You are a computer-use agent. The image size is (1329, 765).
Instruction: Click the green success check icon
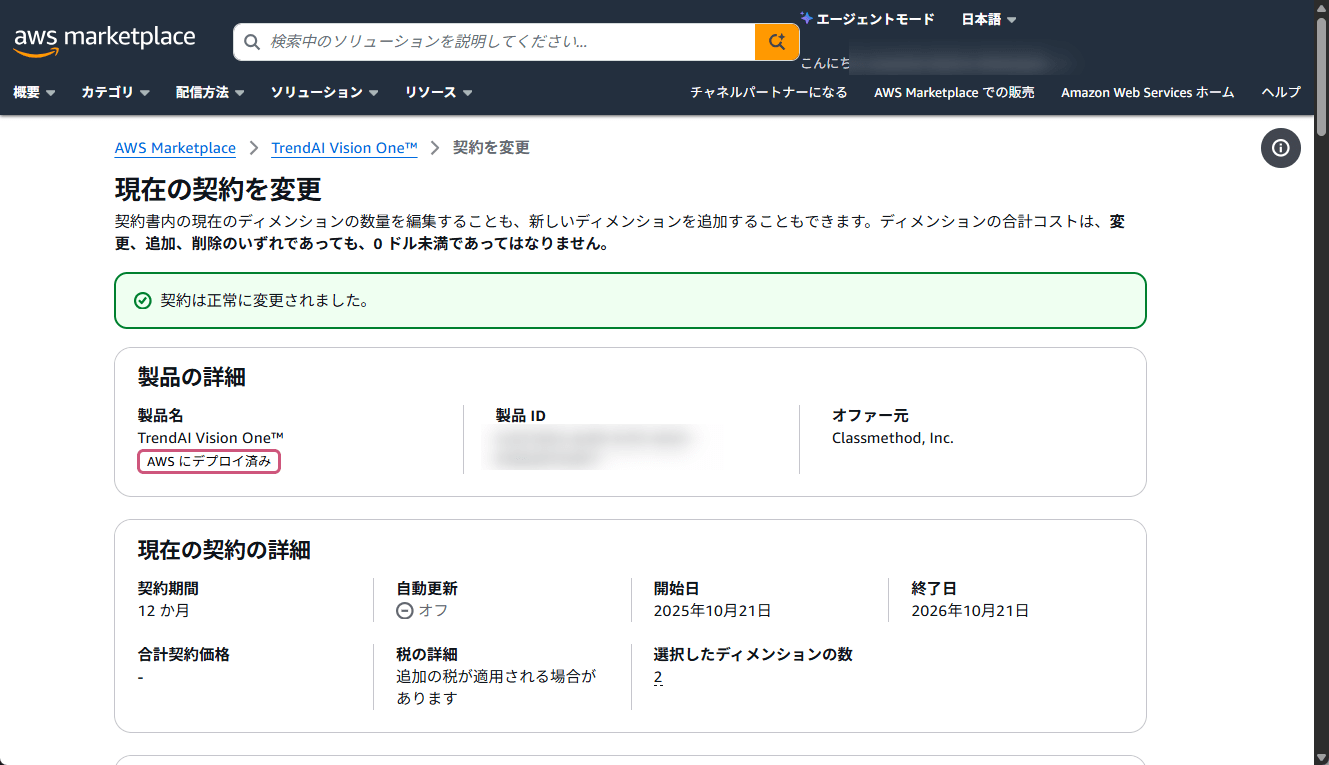(x=143, y=300)
